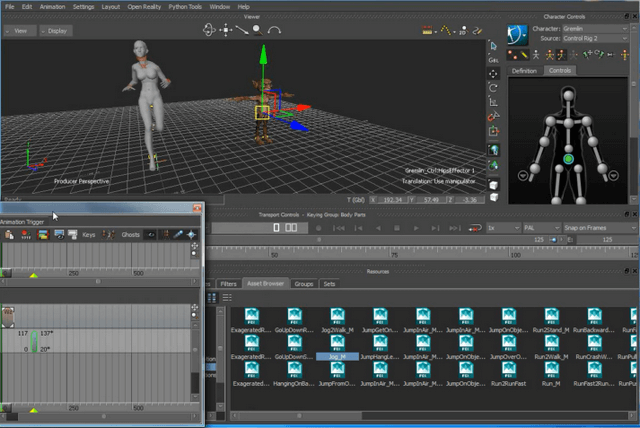The image size is (640, 428).
Task: Click the hips effector on character figure
Action: click(567, 159)
